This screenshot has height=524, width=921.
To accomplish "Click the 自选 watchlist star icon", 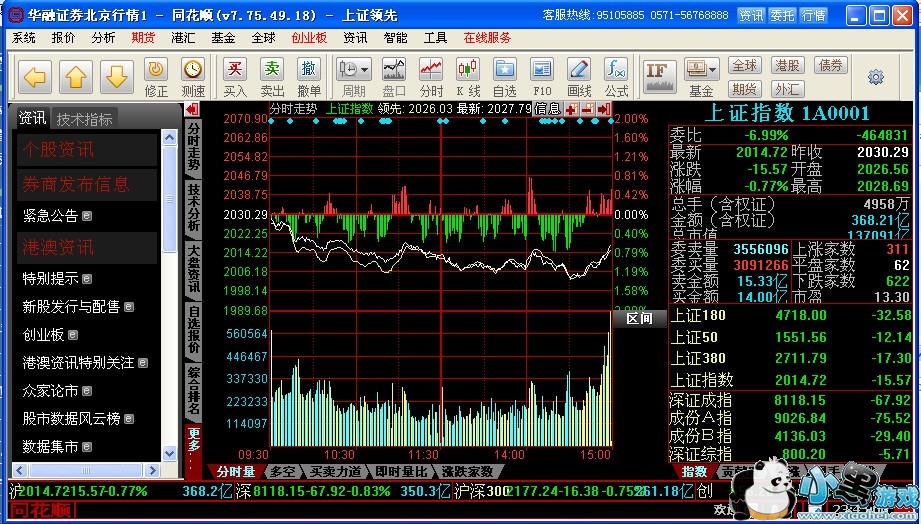I will pyautogui.click(x=505, y=78).
